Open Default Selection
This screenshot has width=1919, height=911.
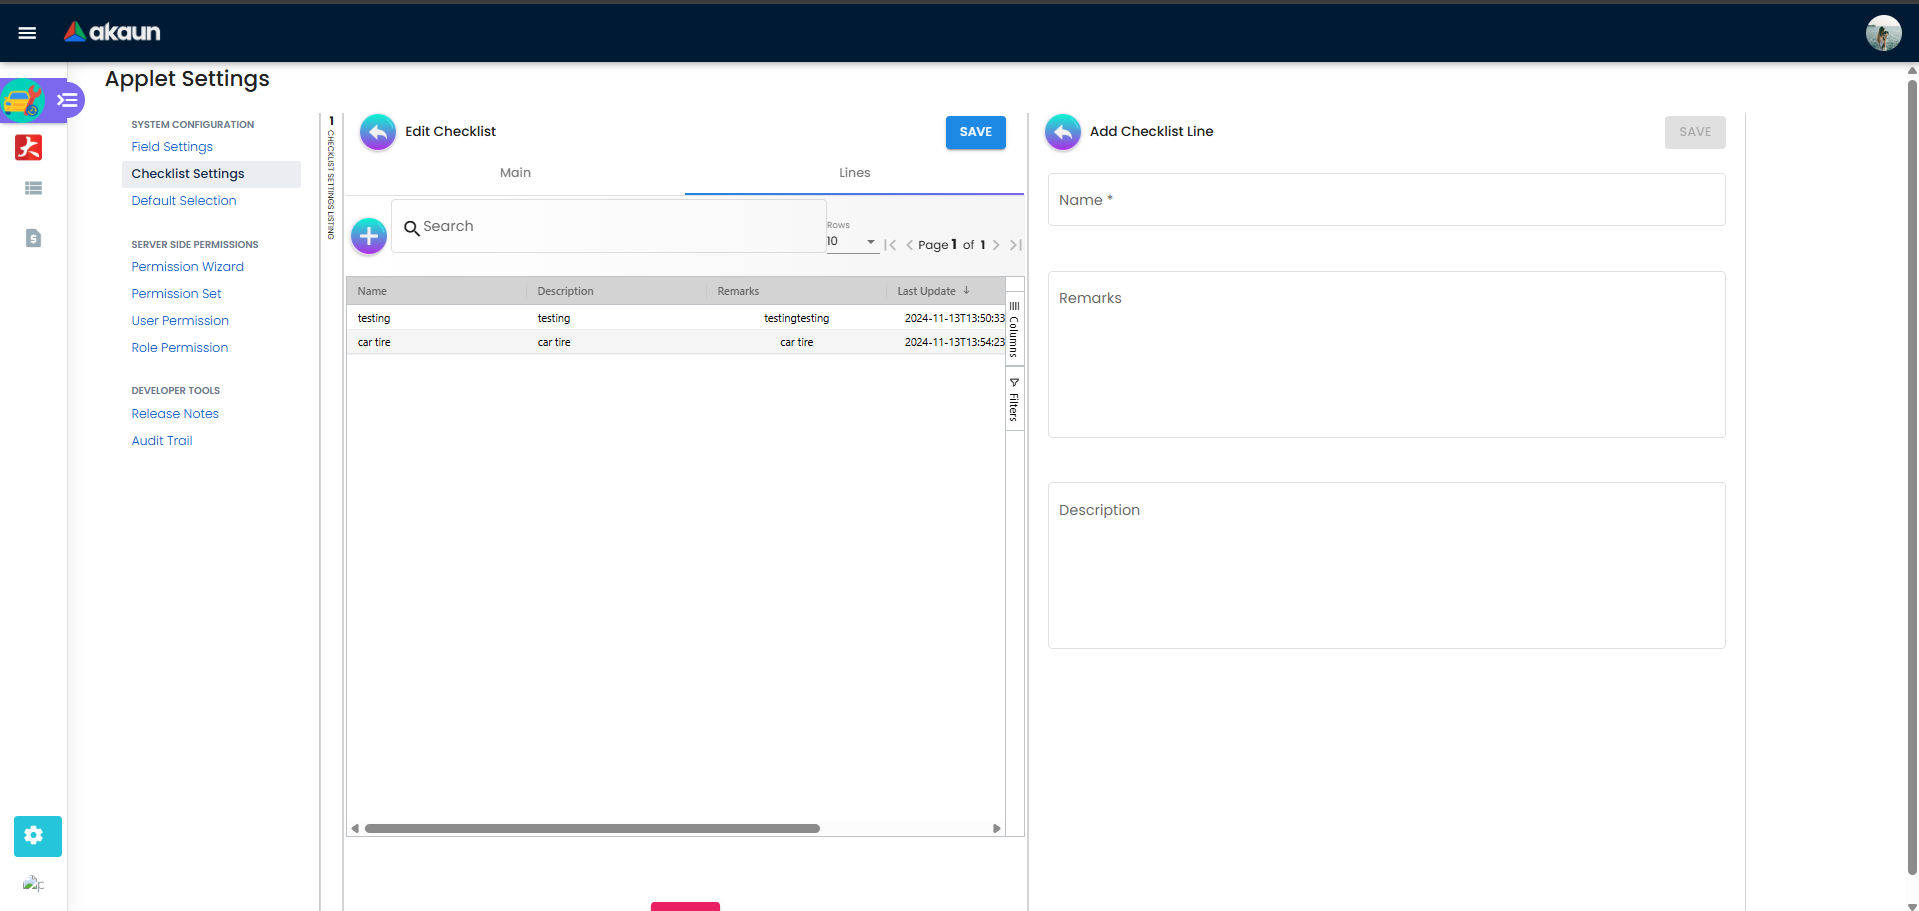184,201
